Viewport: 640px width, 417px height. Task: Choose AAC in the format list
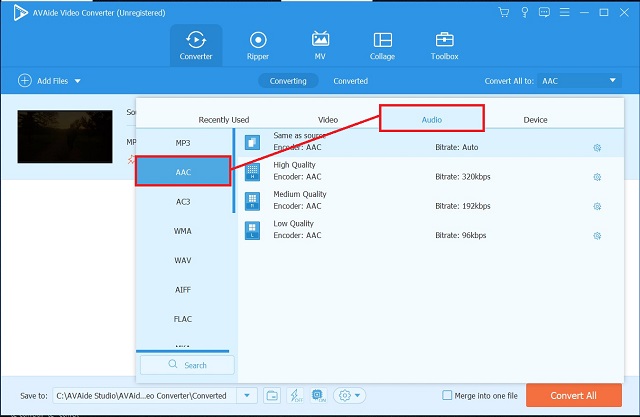point(183,171)
